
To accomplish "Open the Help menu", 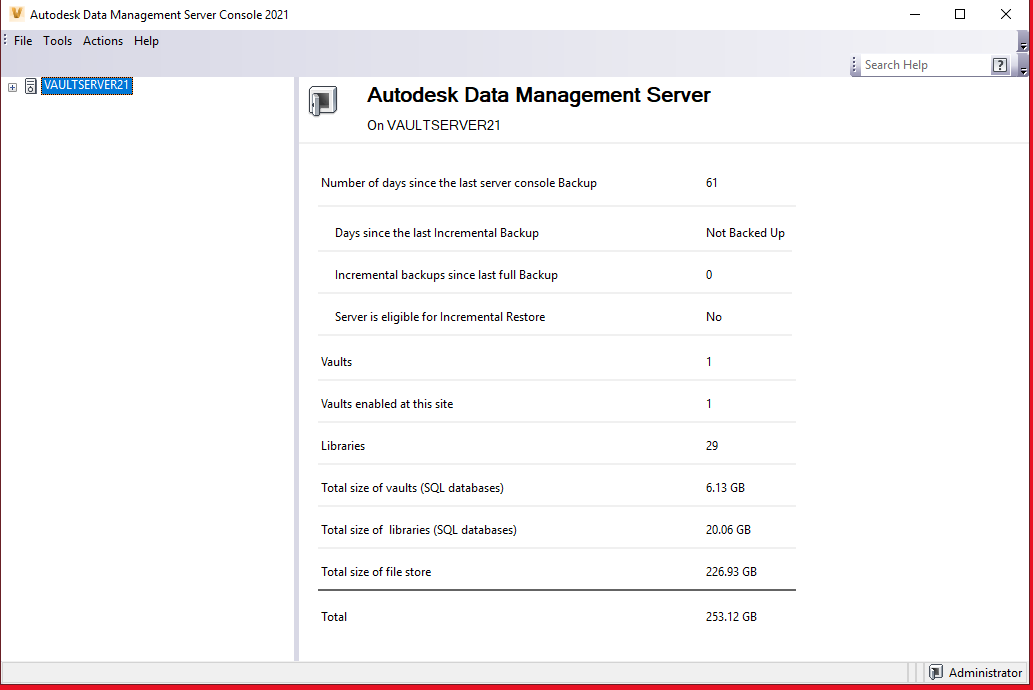I will tap(146, 41).
